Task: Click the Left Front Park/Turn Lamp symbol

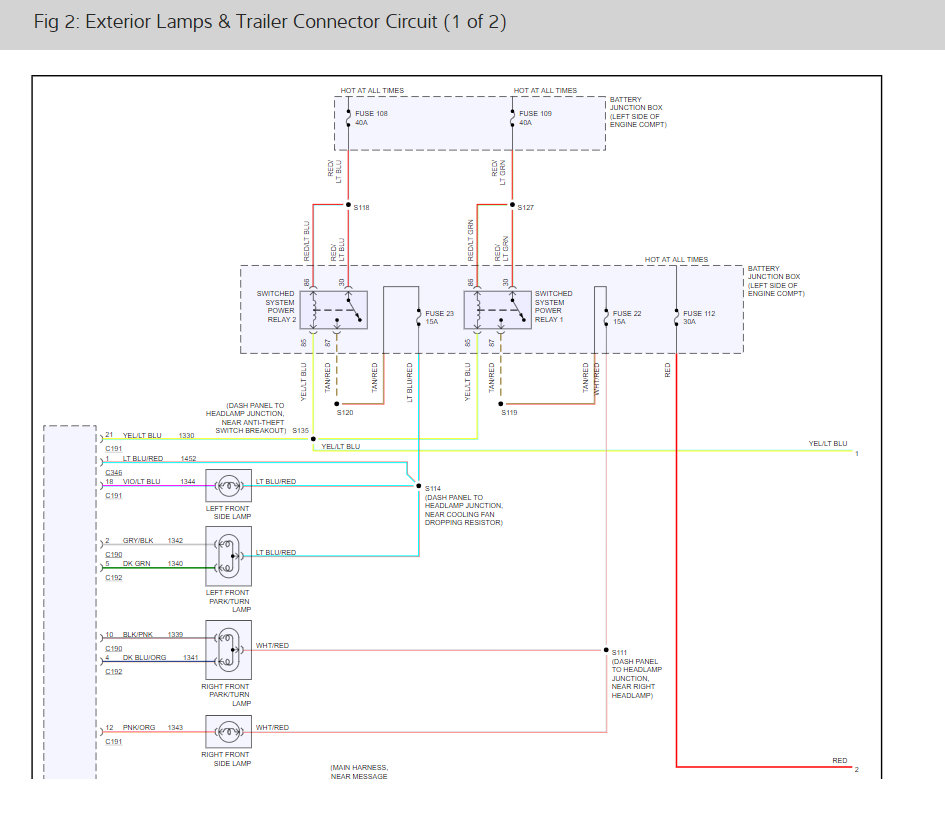Action: (228, 556)
